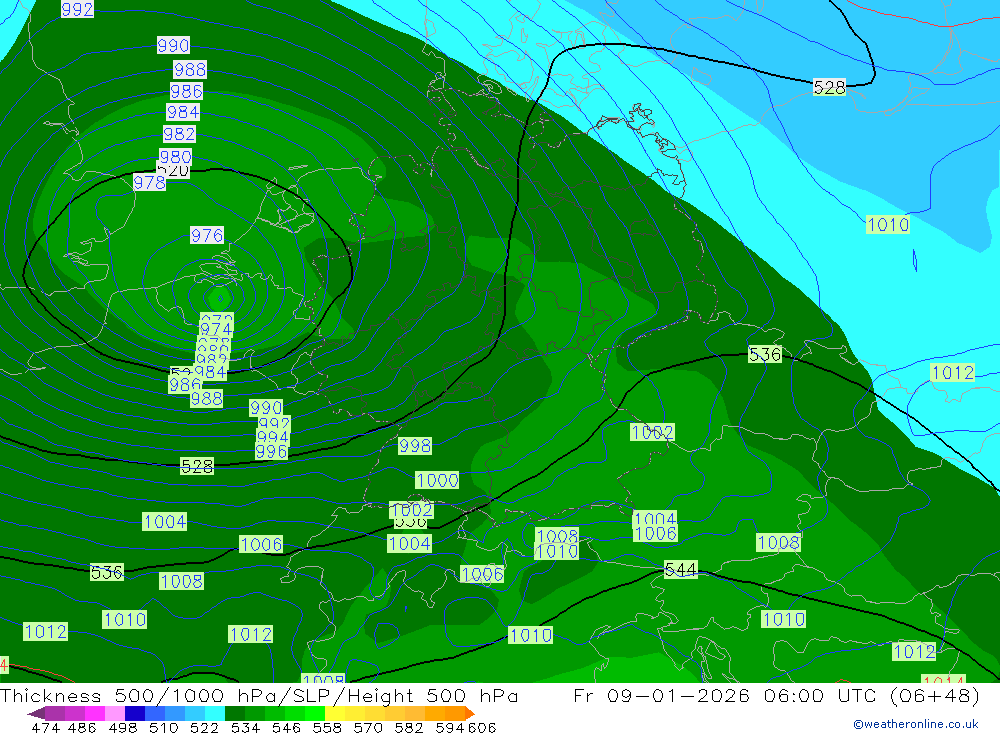The height and width of the screenshot is (733, 1000).
Task: Click the legend value 498
Action: point(122,727)
